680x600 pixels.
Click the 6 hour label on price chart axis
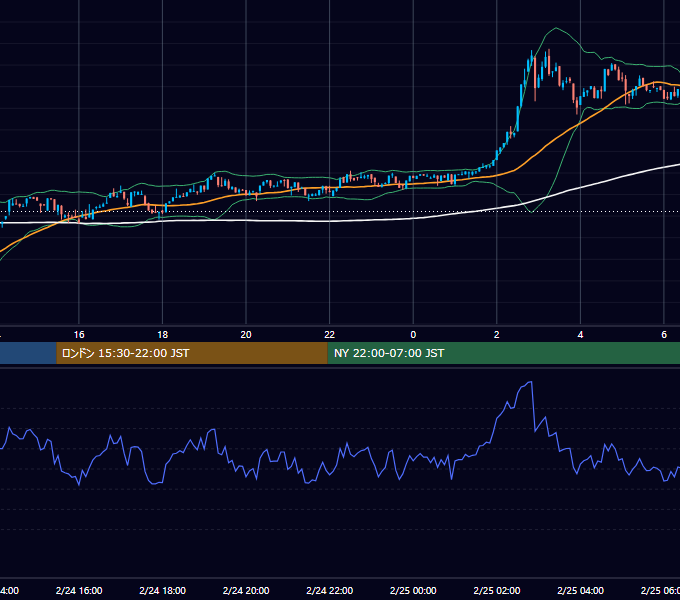pyautogui.click(x=664, y=334)
